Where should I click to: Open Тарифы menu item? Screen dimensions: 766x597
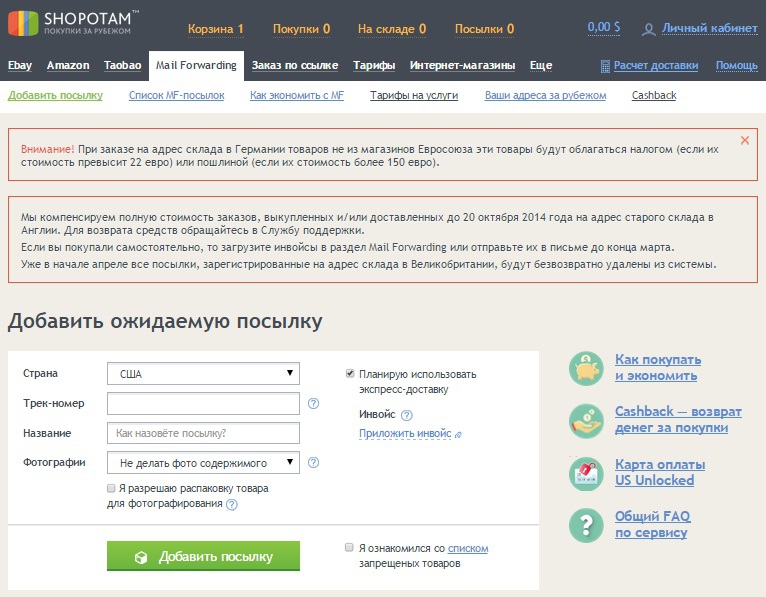click(374, 65)
